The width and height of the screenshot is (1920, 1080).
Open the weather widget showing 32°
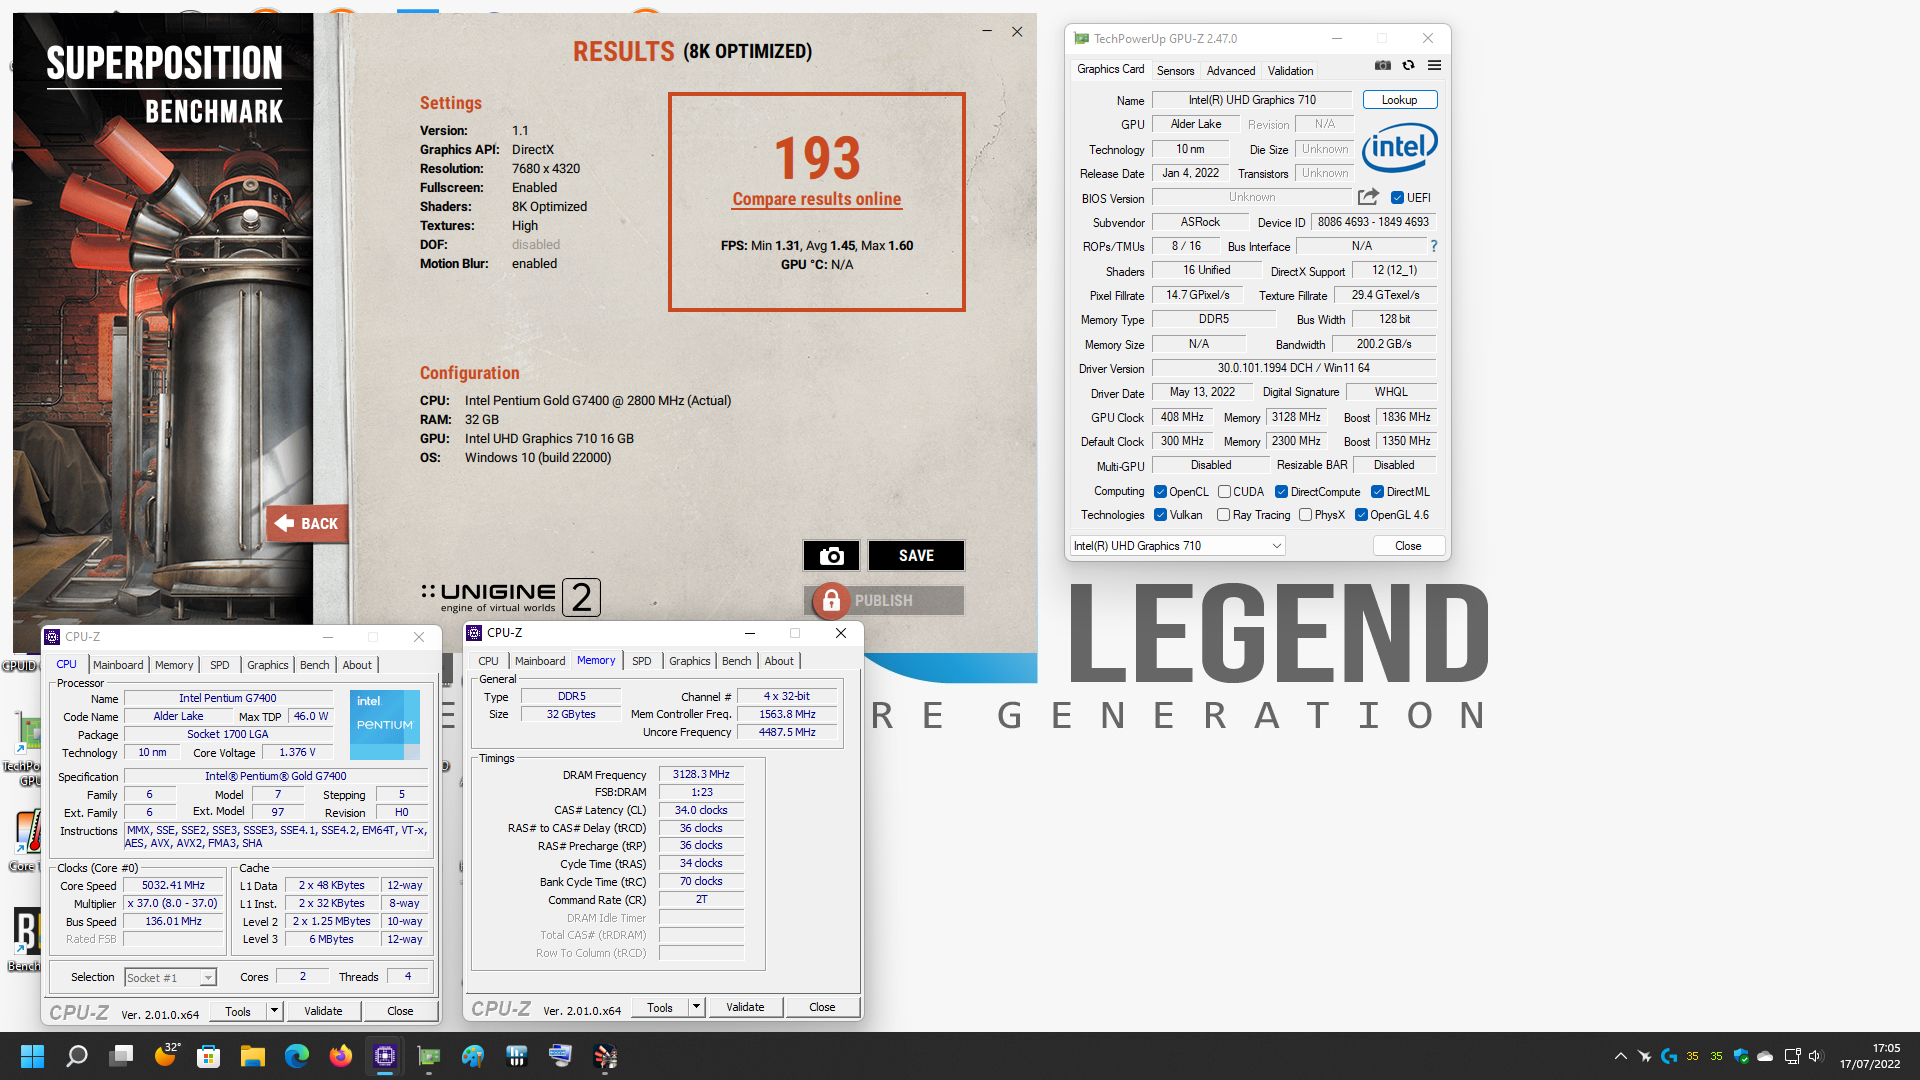coord(167,1054)
